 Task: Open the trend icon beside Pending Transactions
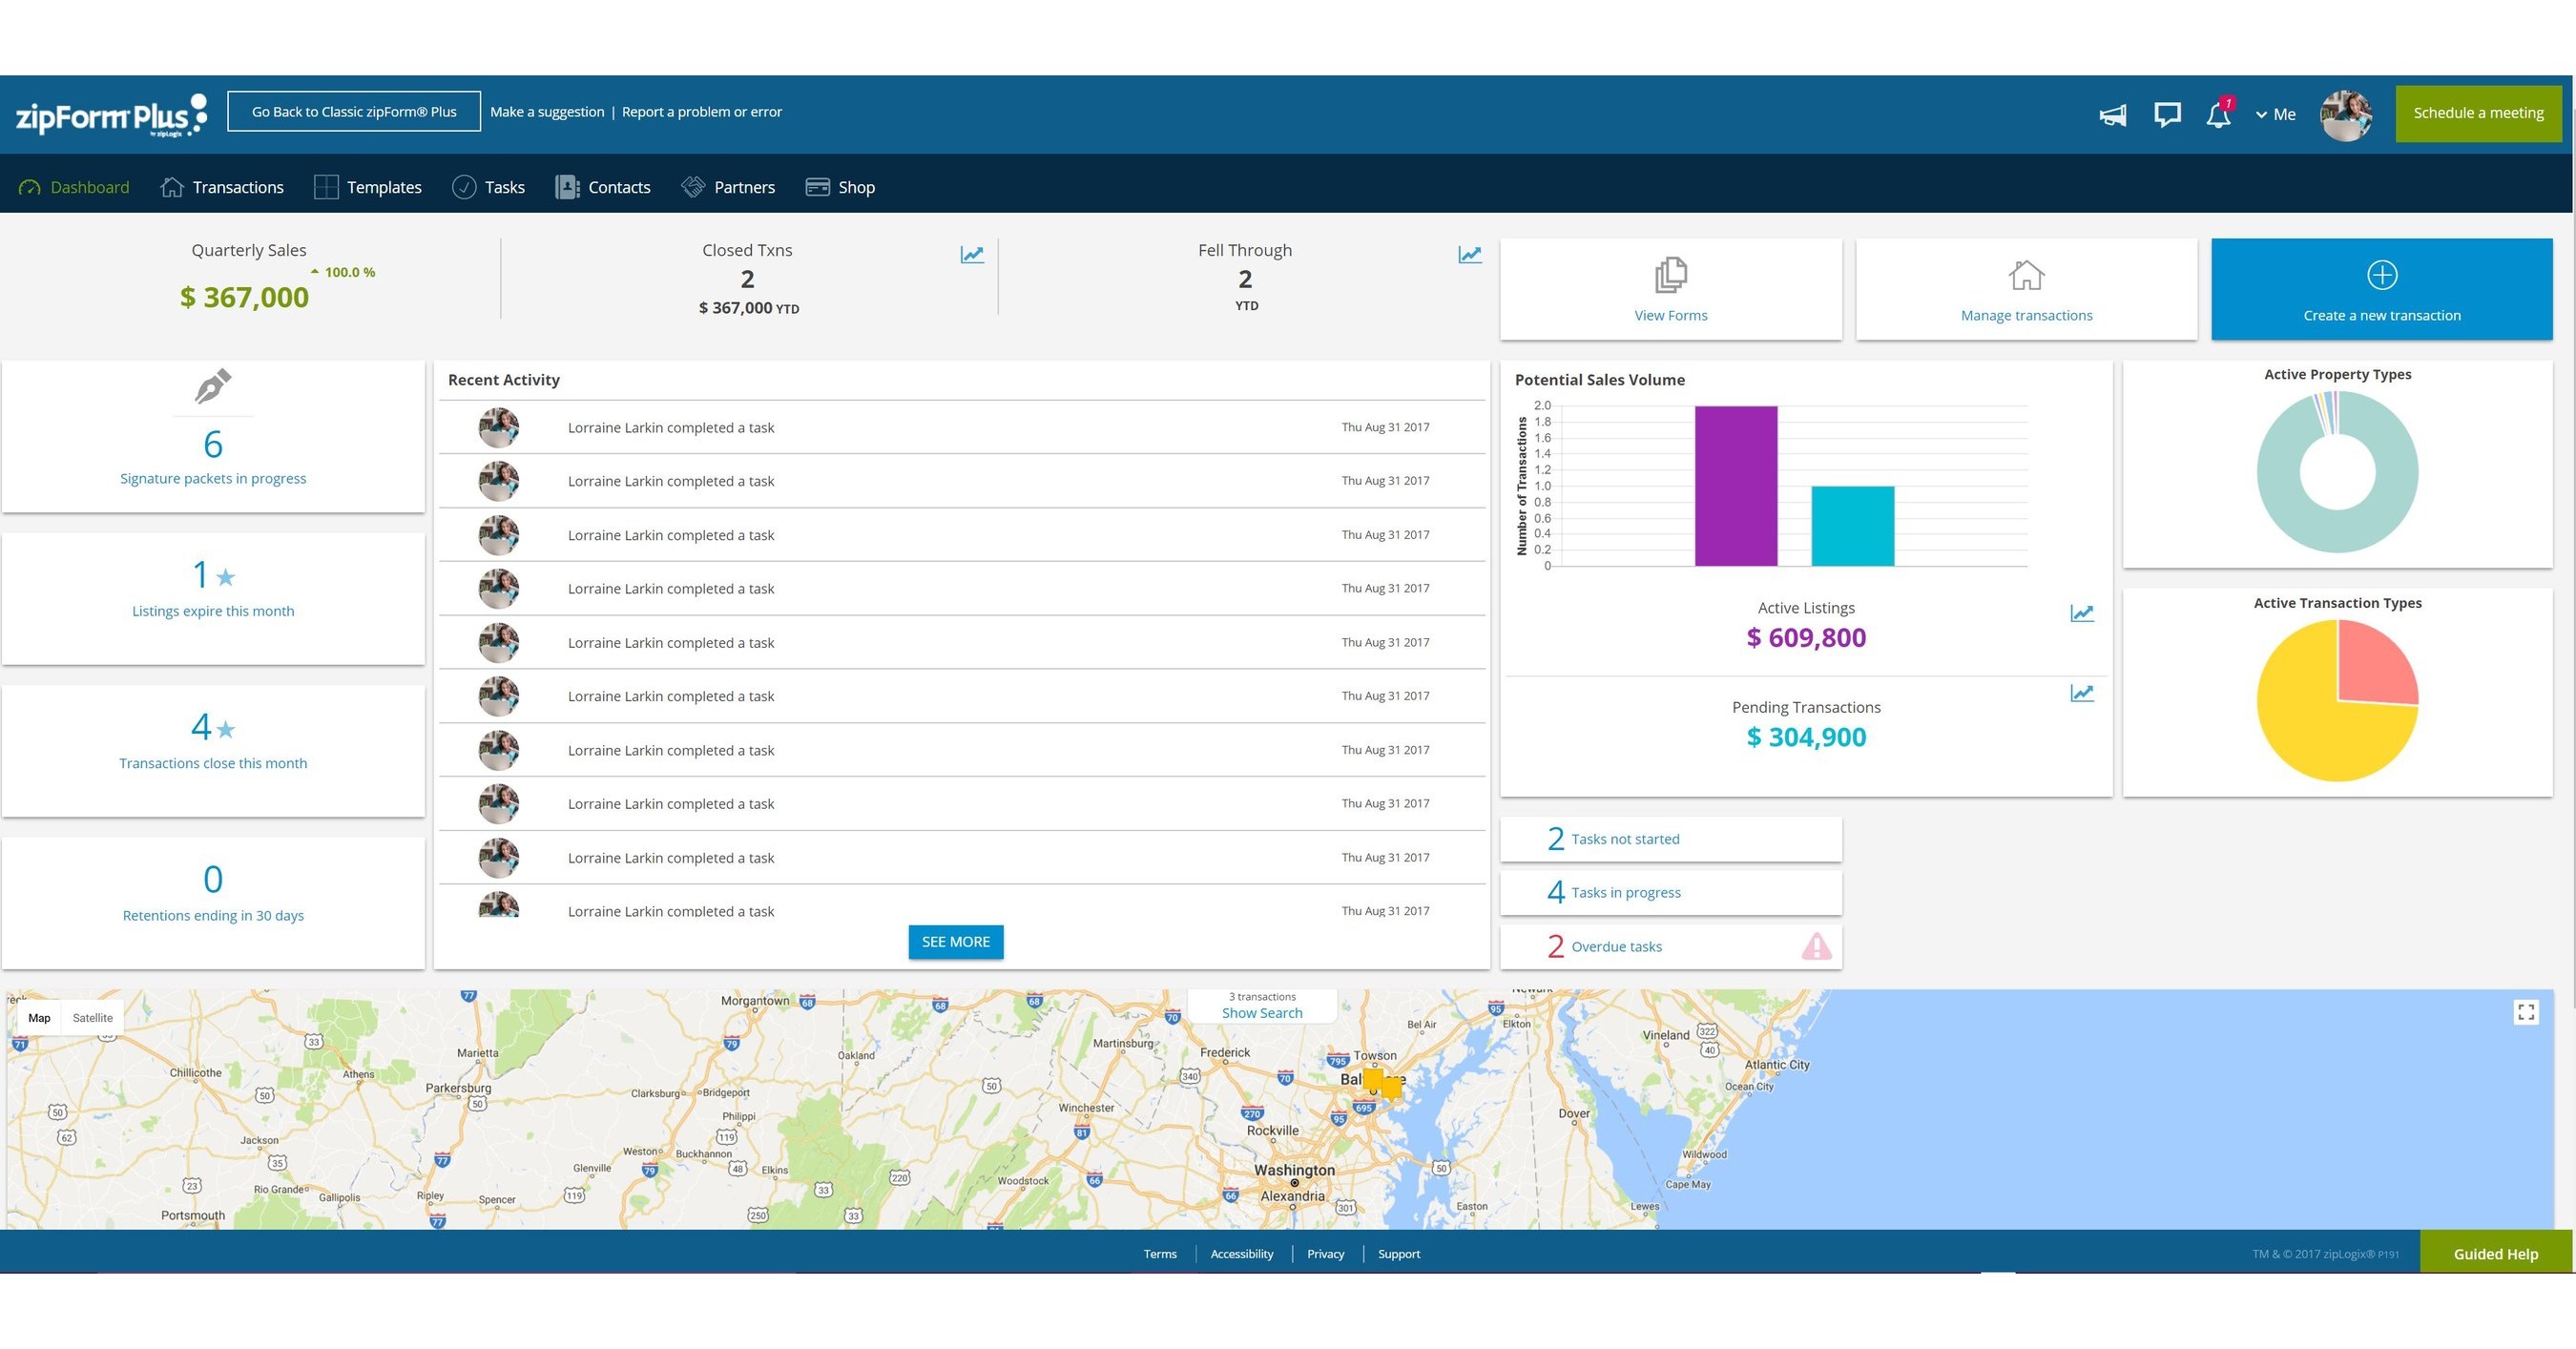click(x=2082, y=692)
